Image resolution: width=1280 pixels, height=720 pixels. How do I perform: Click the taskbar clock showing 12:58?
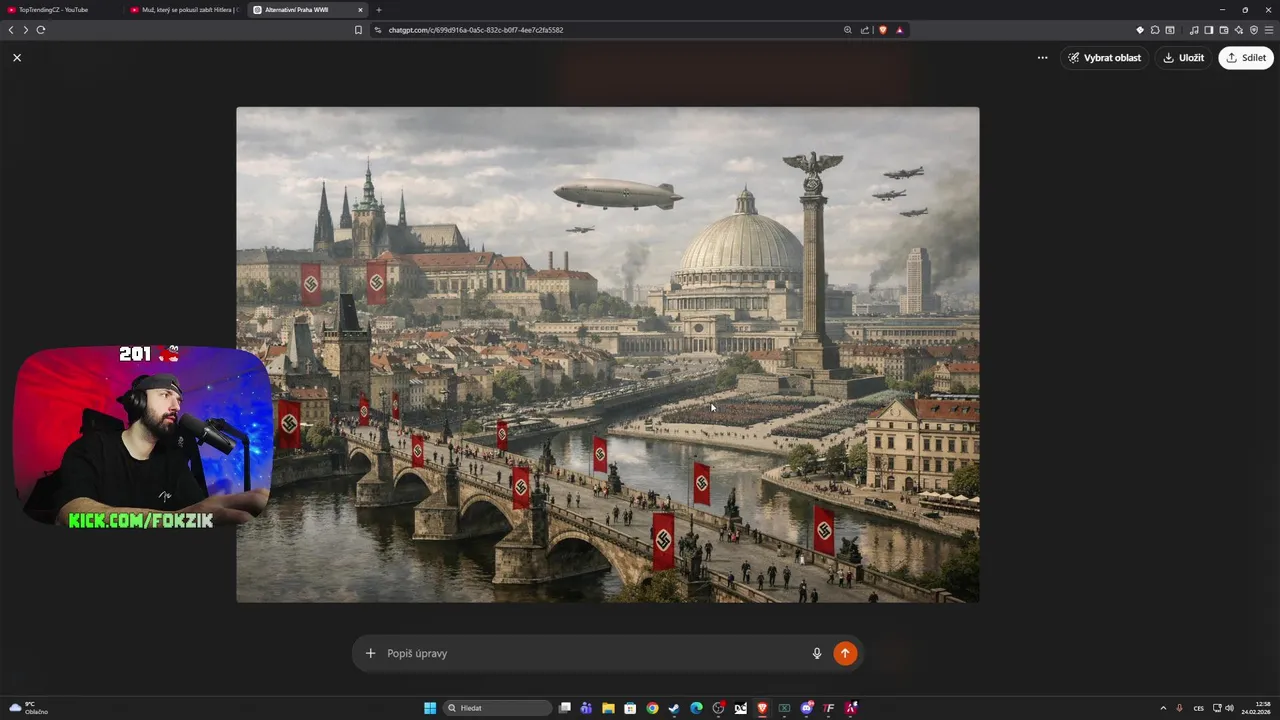pos(1255,708)
